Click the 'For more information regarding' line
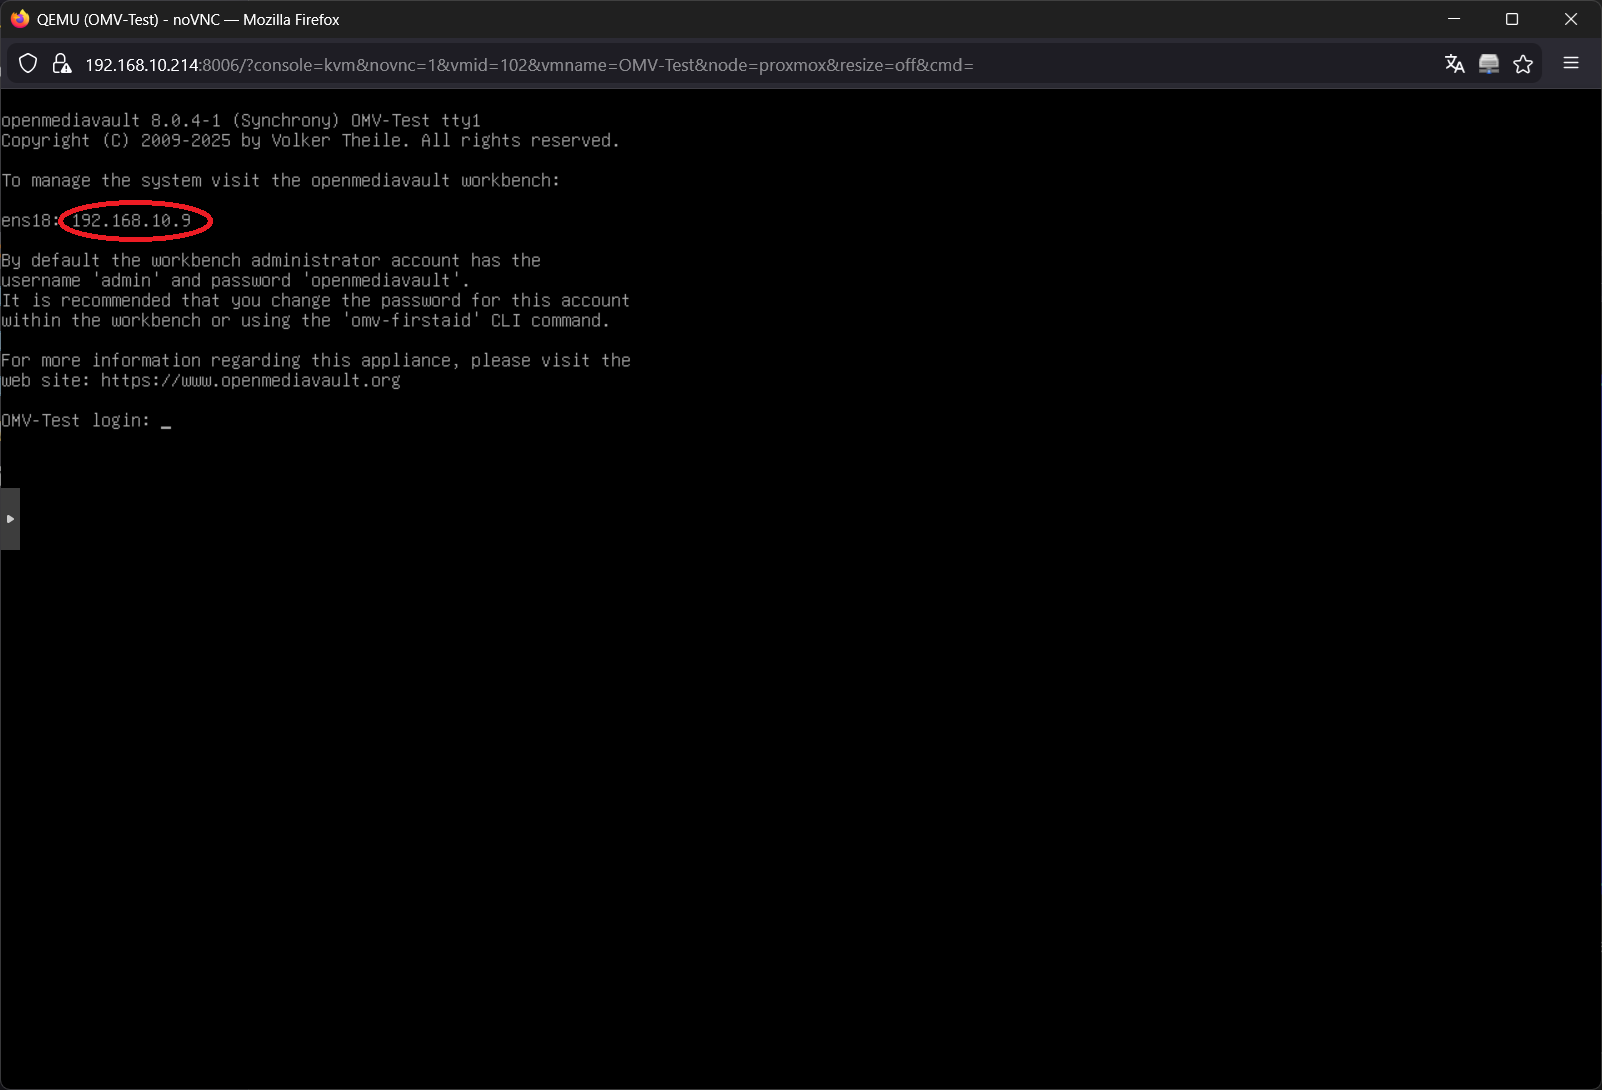Screen dimensions: 1602x1090 pyautogui.click(x=315, y=360)
